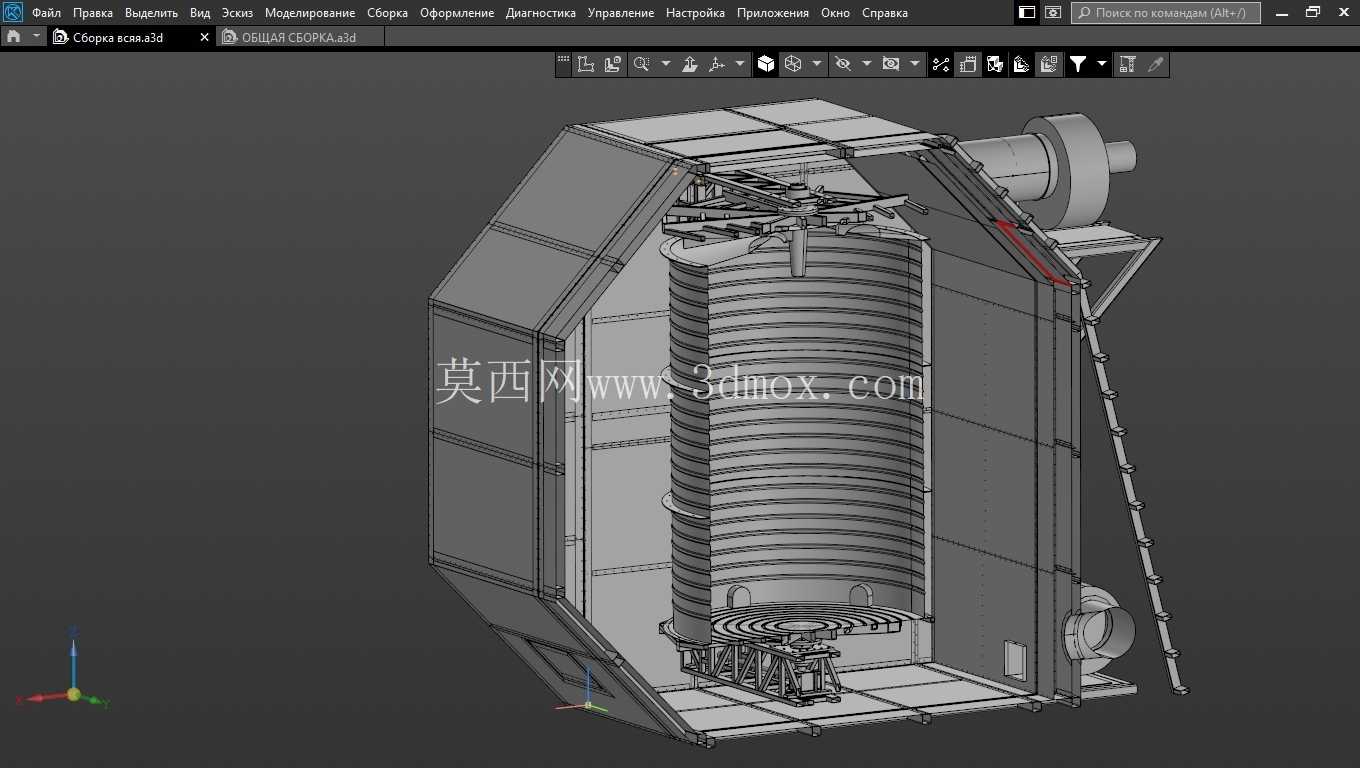The image size is (1360, 768).
Task: Expand the wireframe display dropdown arrow
Action: tap(816, 64)
